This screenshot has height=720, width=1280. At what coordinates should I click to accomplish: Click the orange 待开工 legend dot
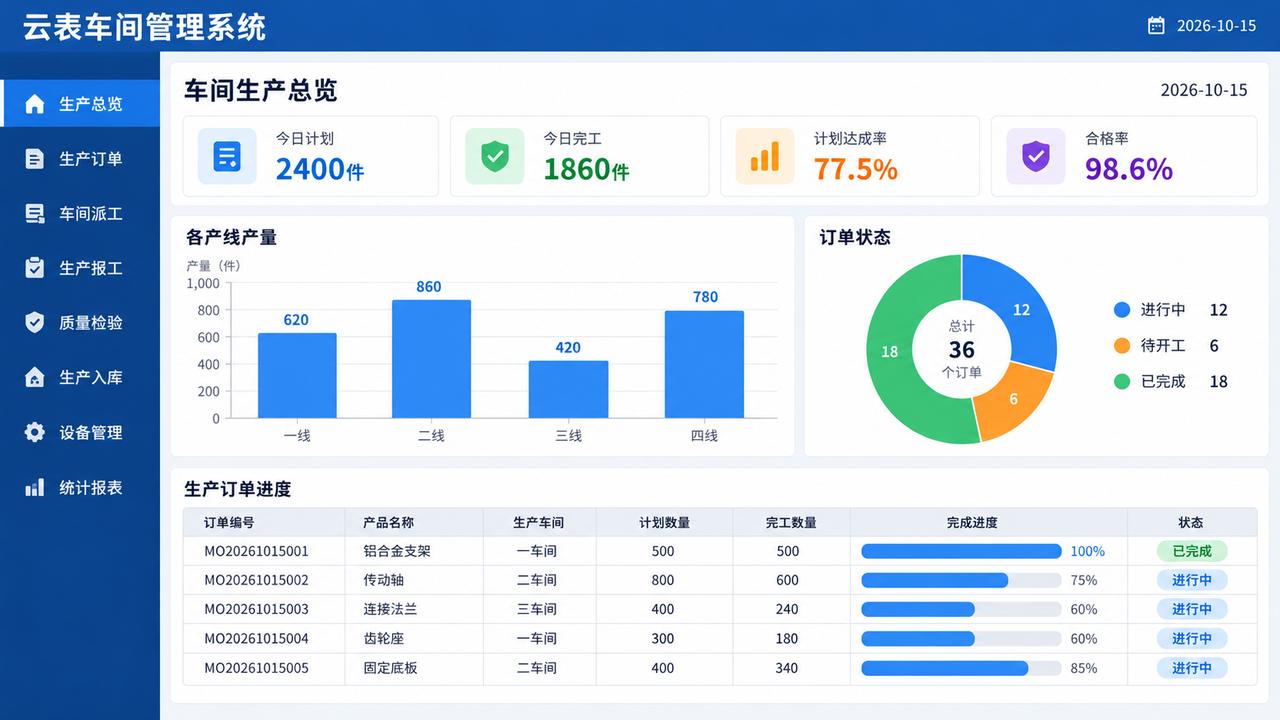coord(1122,346)
